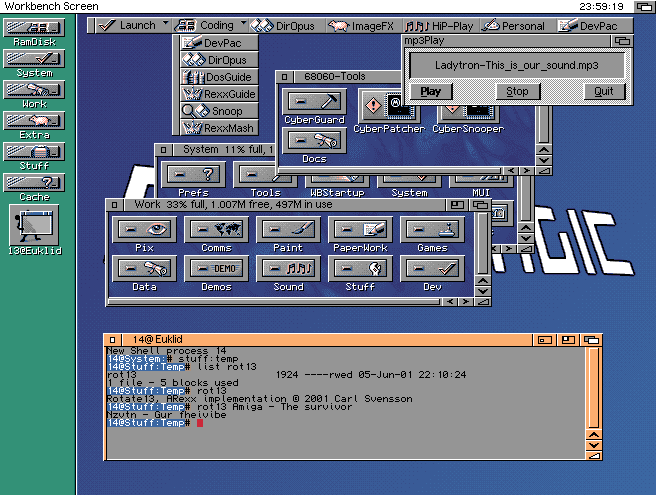The image size is (656, 495).
Task: Click 68060-Tools window down scroll arrow
Action: point(544,160)
